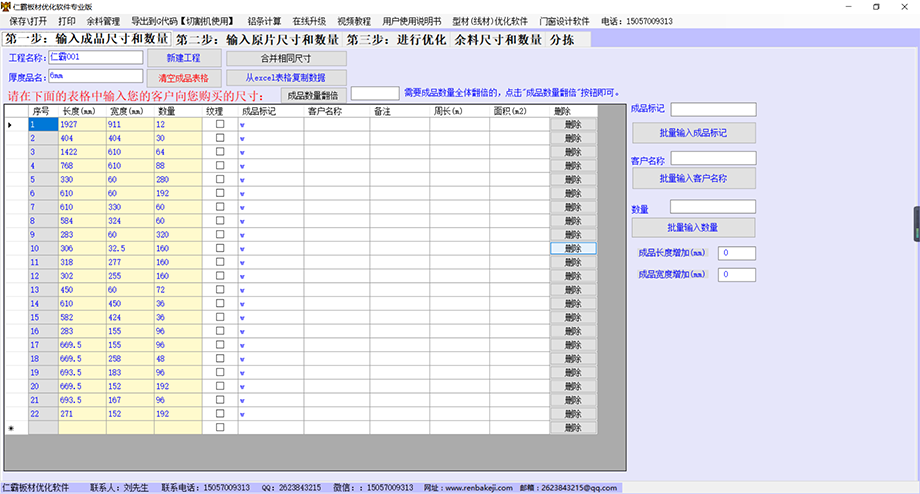Toggle 纹理 checkbox in row 3
Image resolution: width=920 pixels, height=494 pixels.
pos(220,151)
